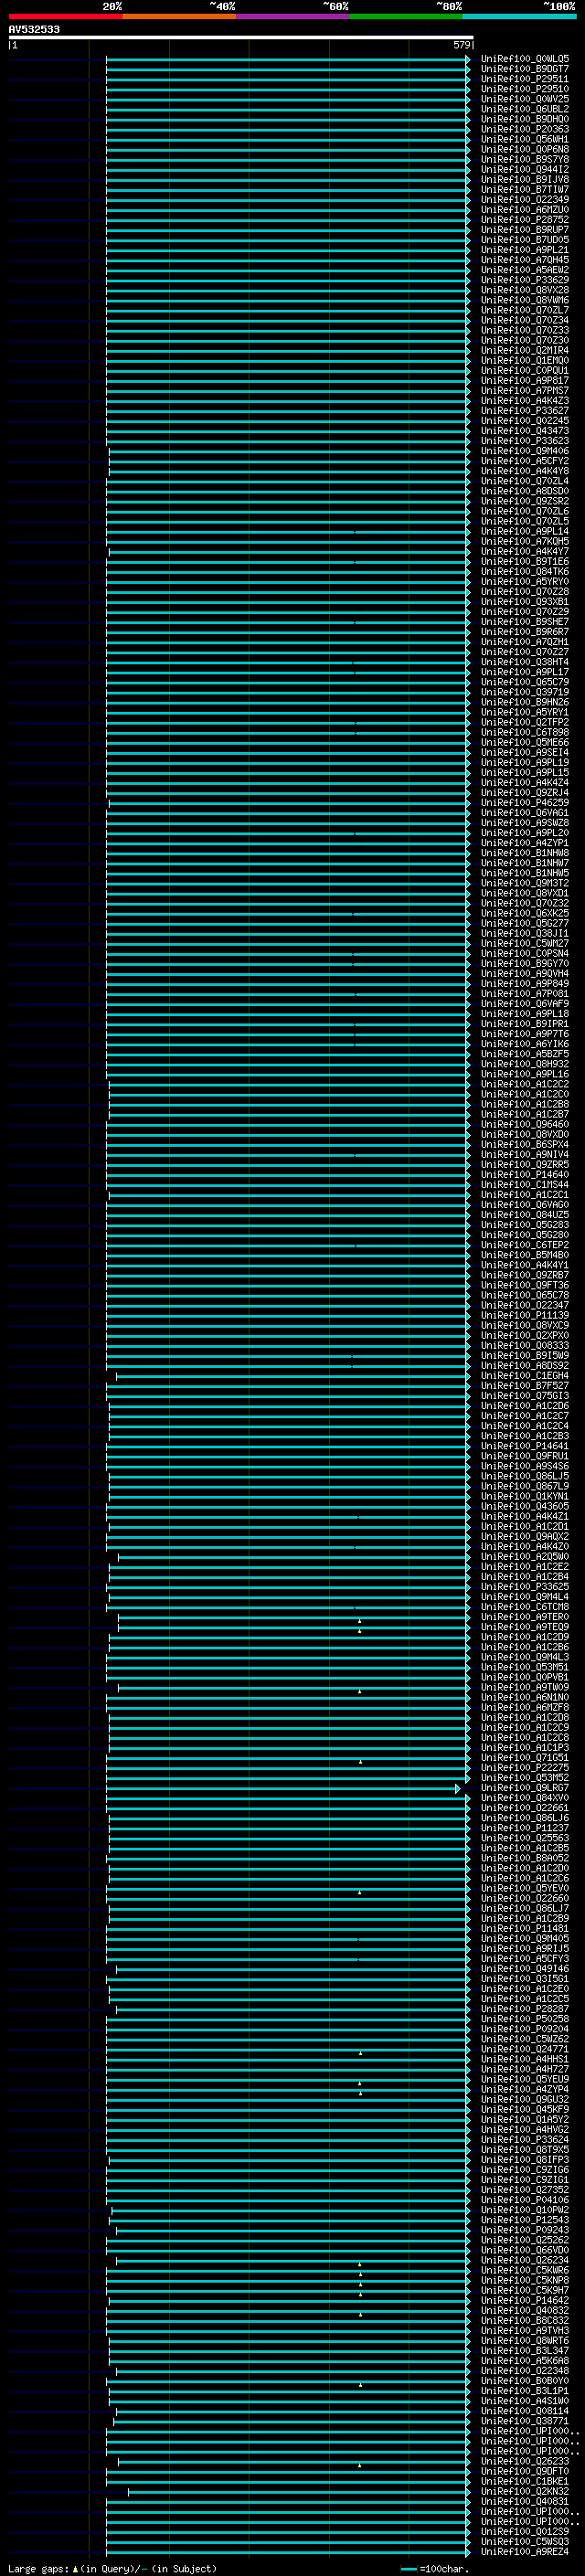
Task: Click the UniRef100_Q0WLQ5 hit label
Action: pyautogui.click(x=524, y=59)
